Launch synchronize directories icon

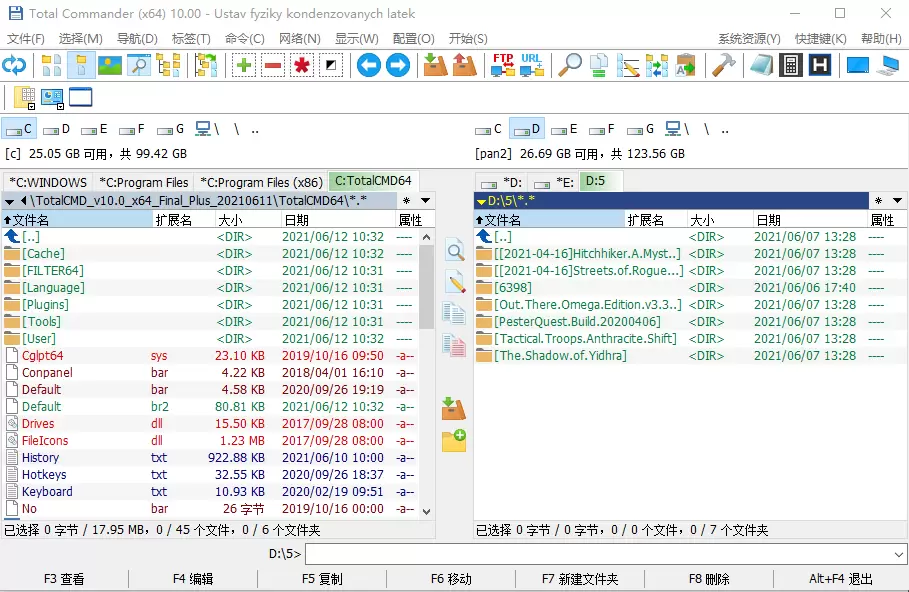pyautogui.click(x=657, y=65)
